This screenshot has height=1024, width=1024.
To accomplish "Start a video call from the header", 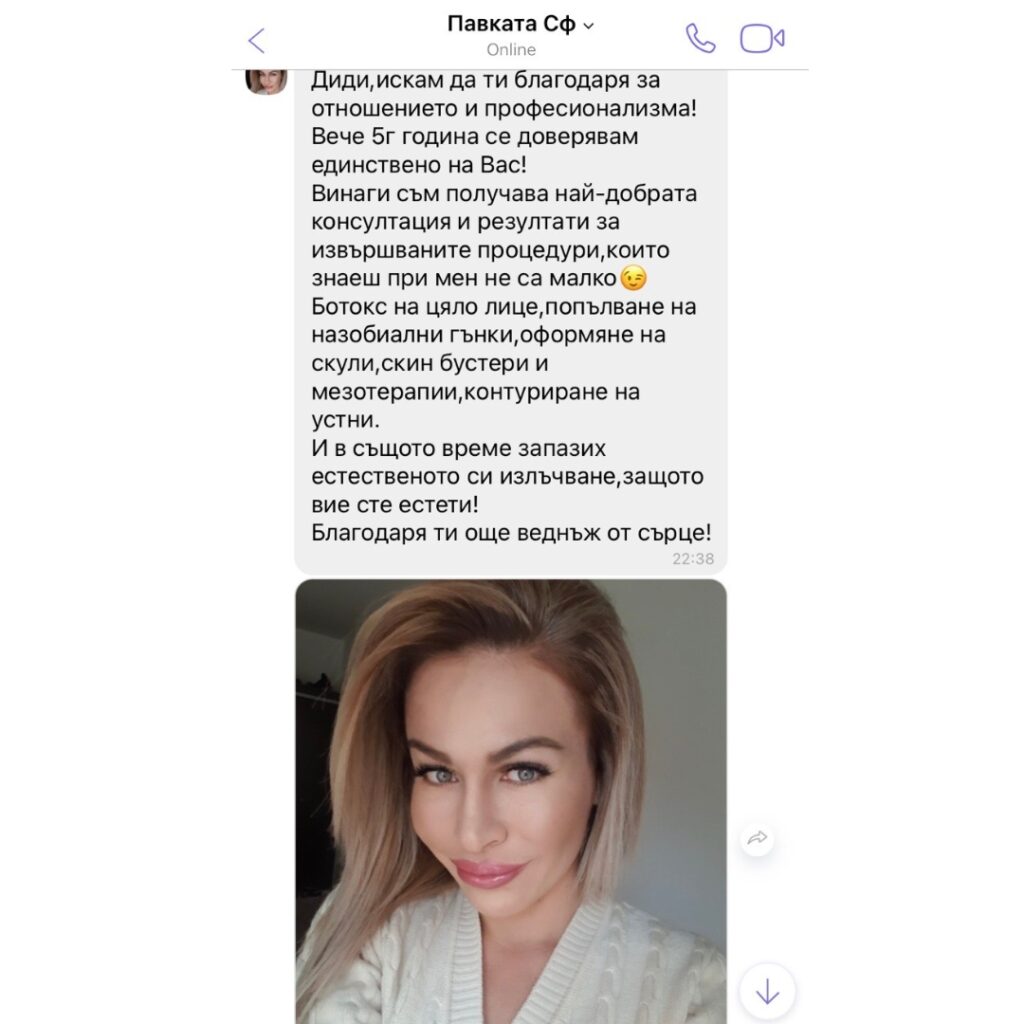I will pos(761,39).
